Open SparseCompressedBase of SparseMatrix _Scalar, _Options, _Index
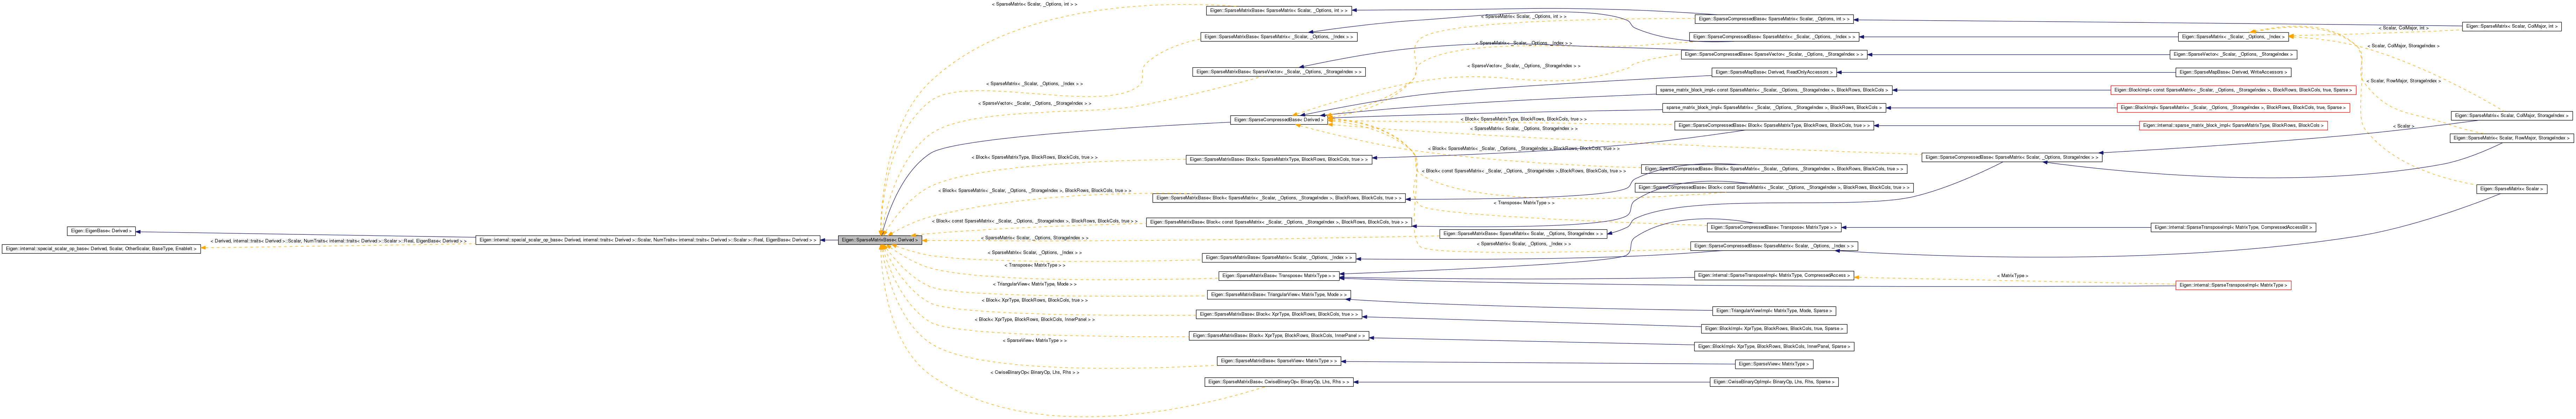Image resolution: width=2576 pixels, height=419 pixels. (1774, 37)
